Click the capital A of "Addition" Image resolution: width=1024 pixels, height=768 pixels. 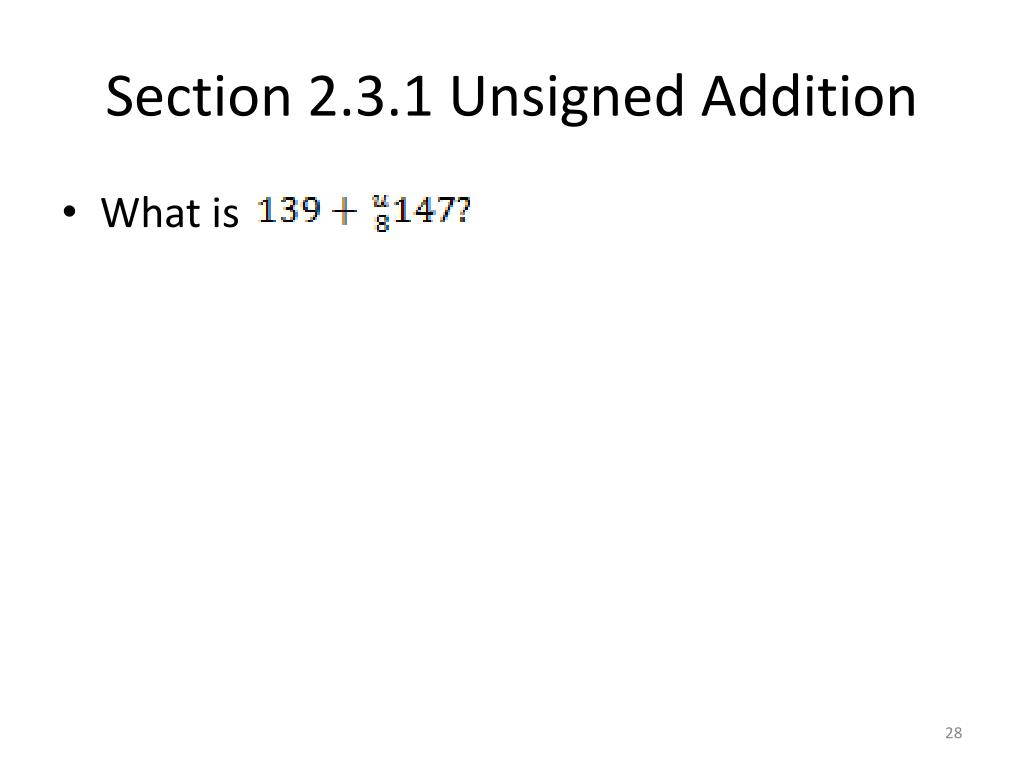[x=722, y=97]
